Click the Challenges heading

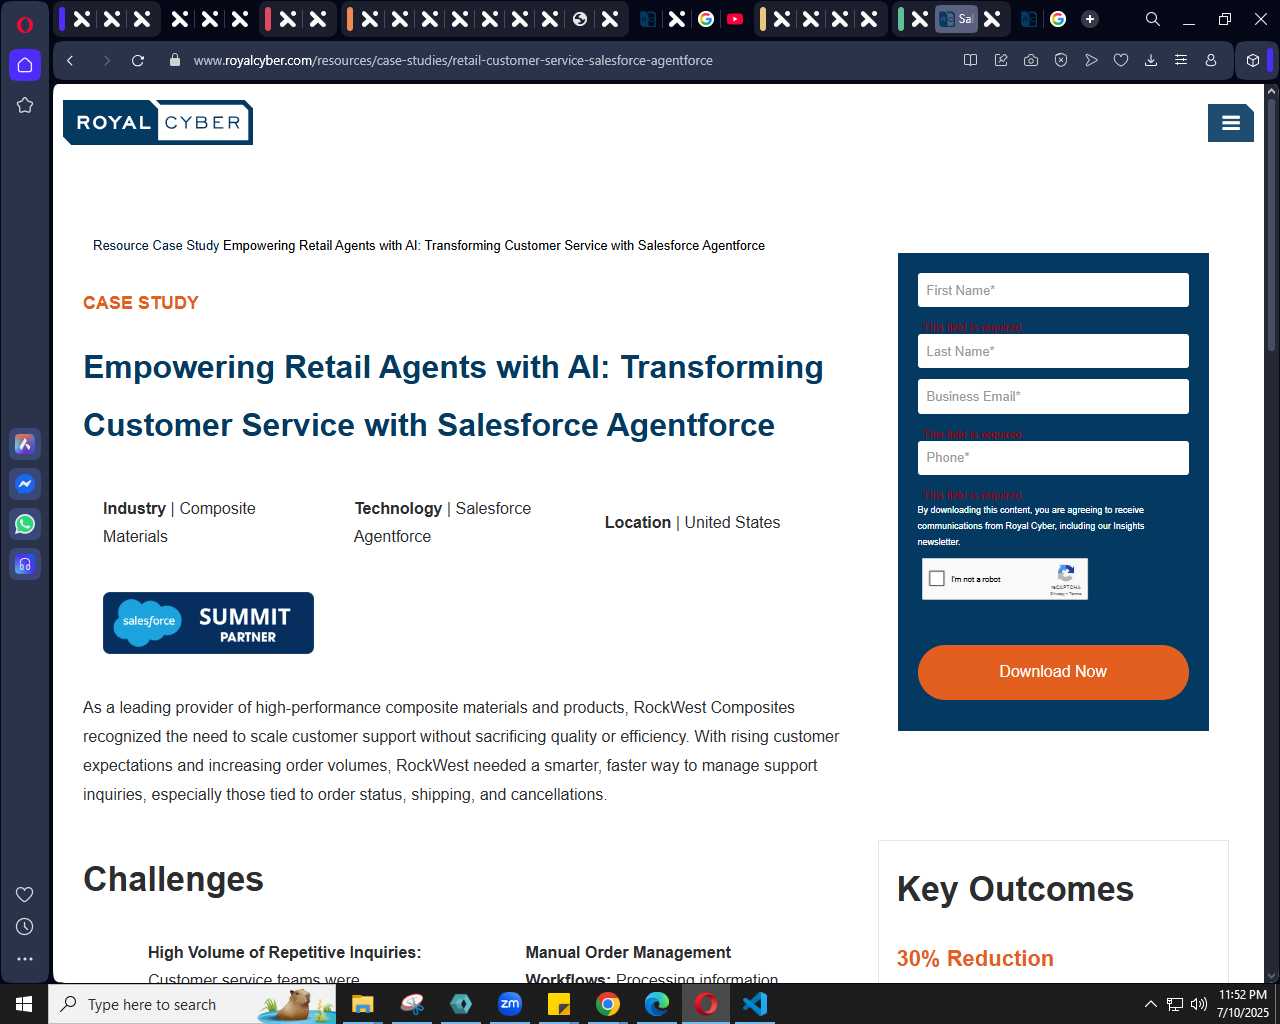(173, 879)
